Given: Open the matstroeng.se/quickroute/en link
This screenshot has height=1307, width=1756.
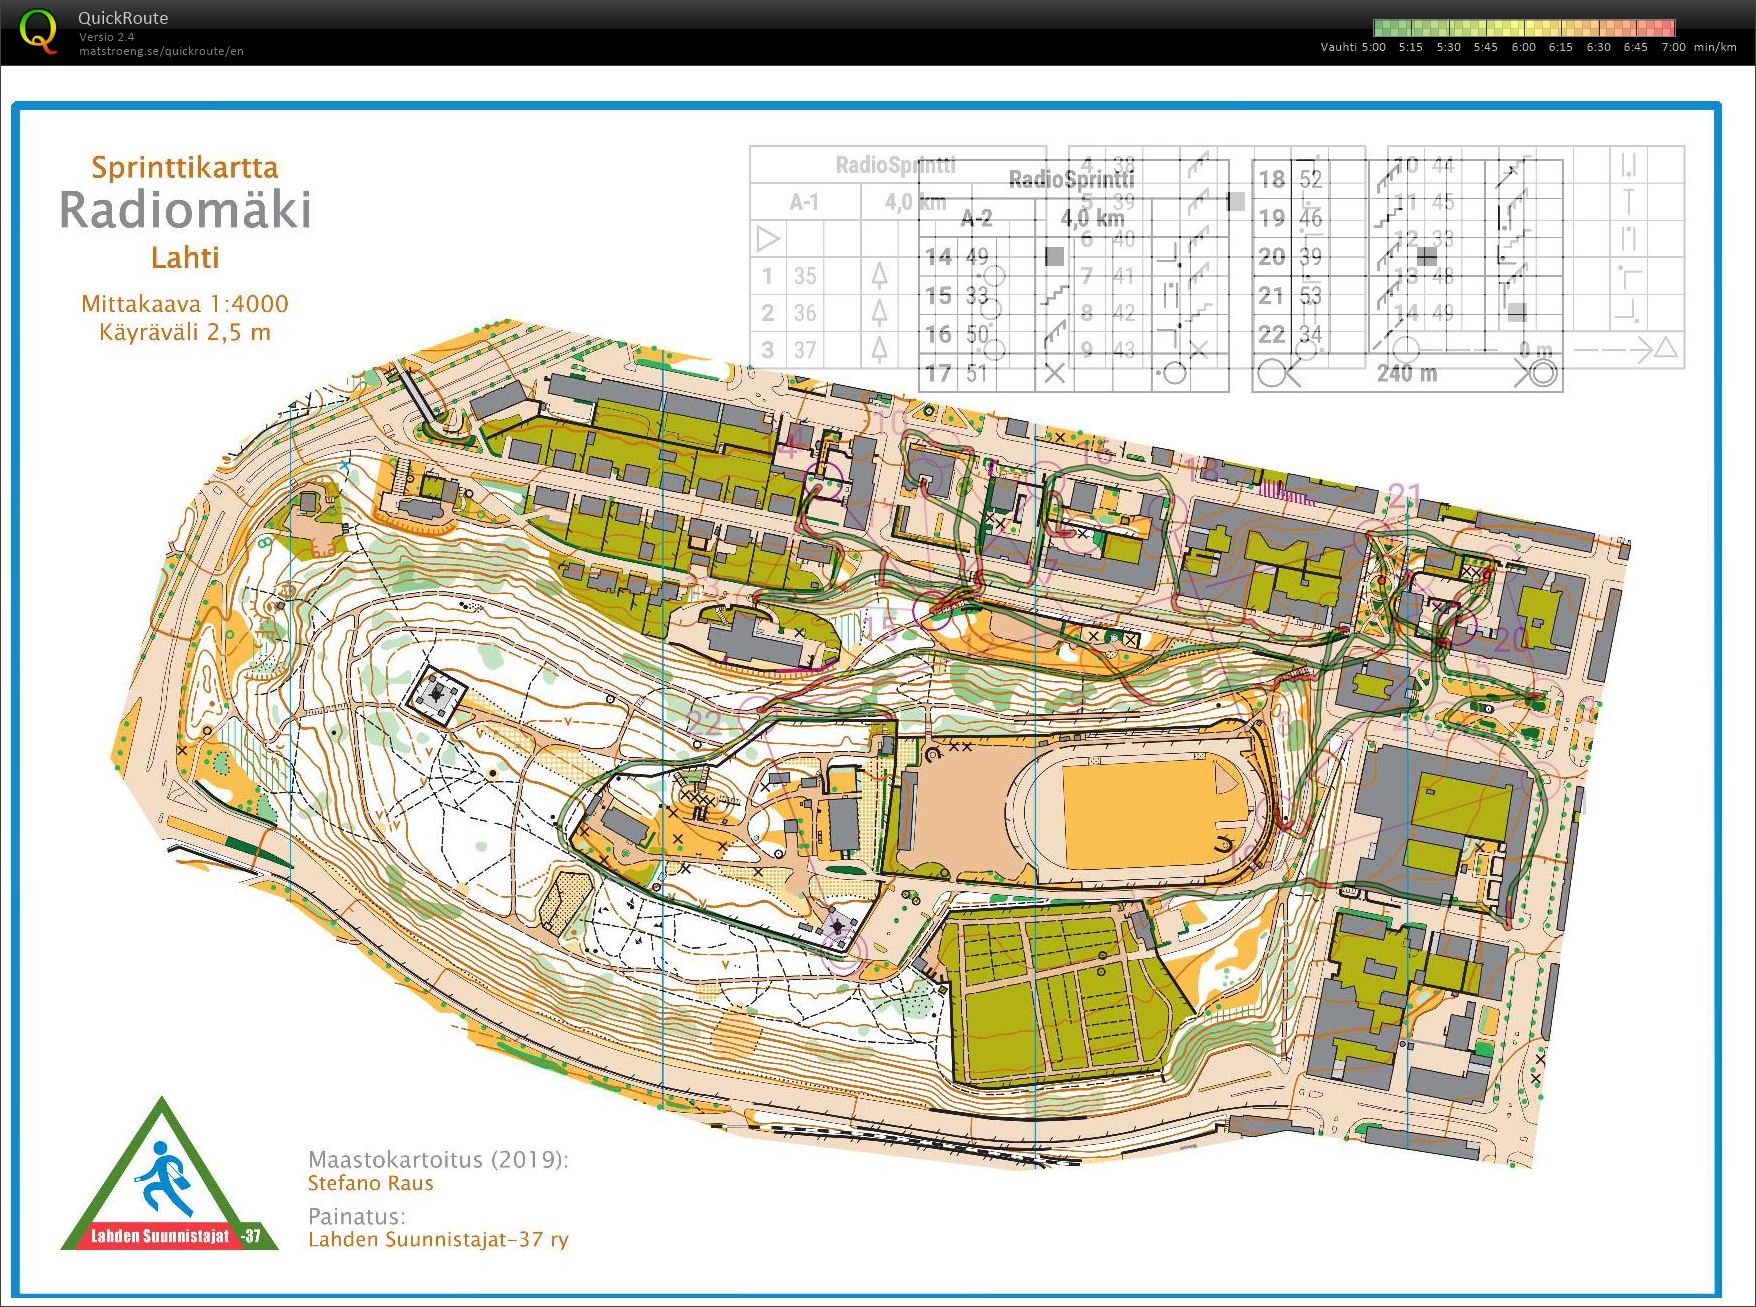Looking at the screenshot, I should [161, 51].
